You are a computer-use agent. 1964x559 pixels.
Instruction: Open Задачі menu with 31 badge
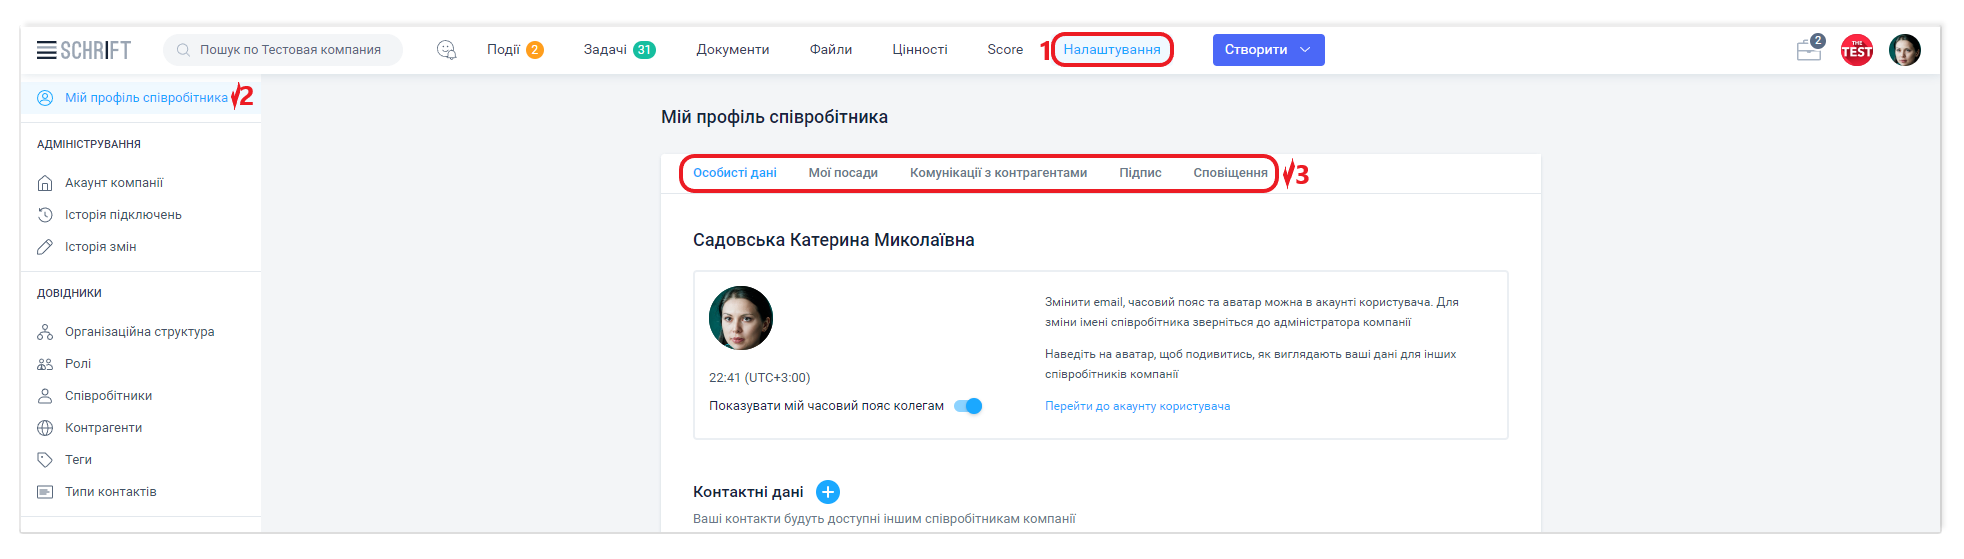[618, 50]
